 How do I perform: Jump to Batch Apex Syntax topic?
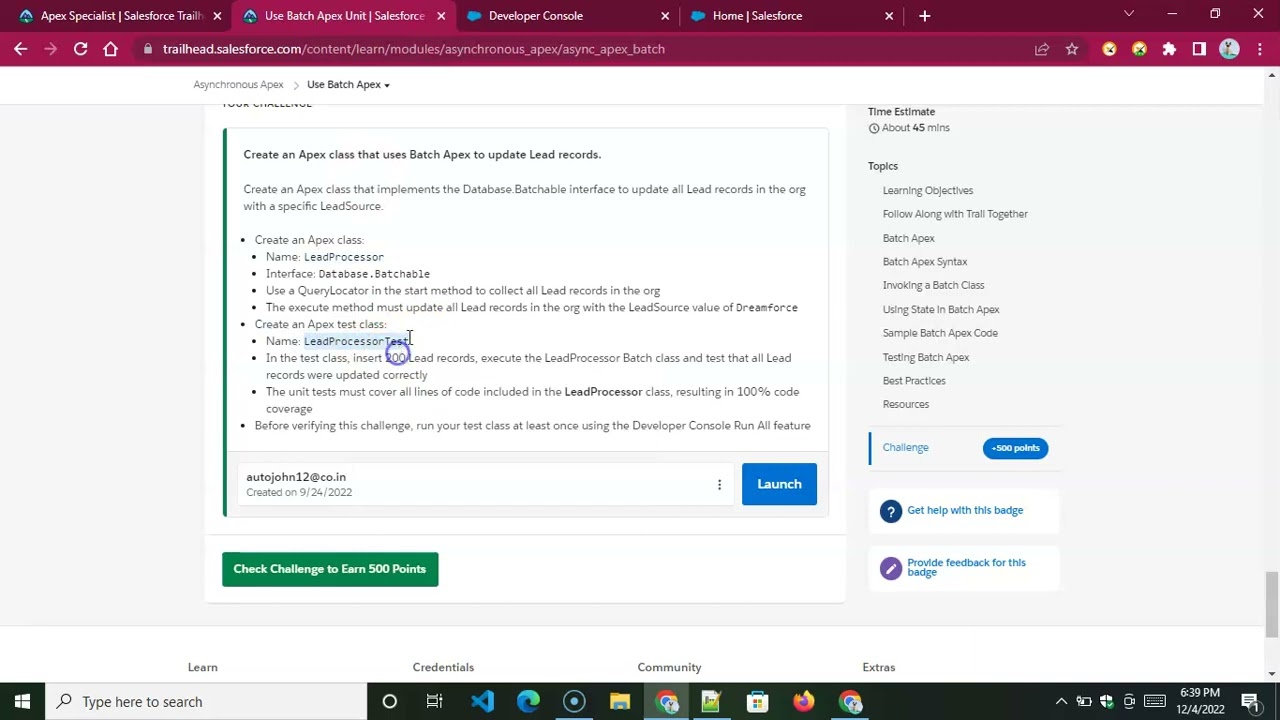pyautogui.click(x=925, y=262)
